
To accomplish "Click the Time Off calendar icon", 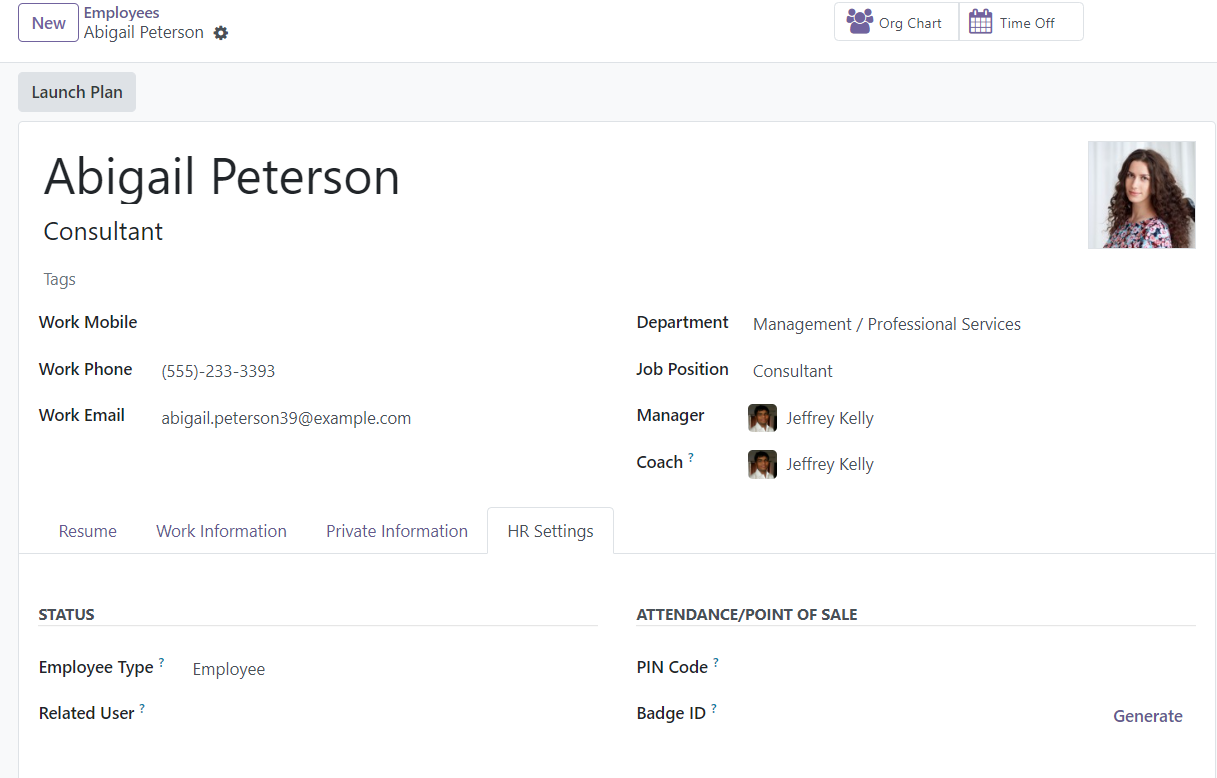I will pyautogui.click(x=980, y=22).
